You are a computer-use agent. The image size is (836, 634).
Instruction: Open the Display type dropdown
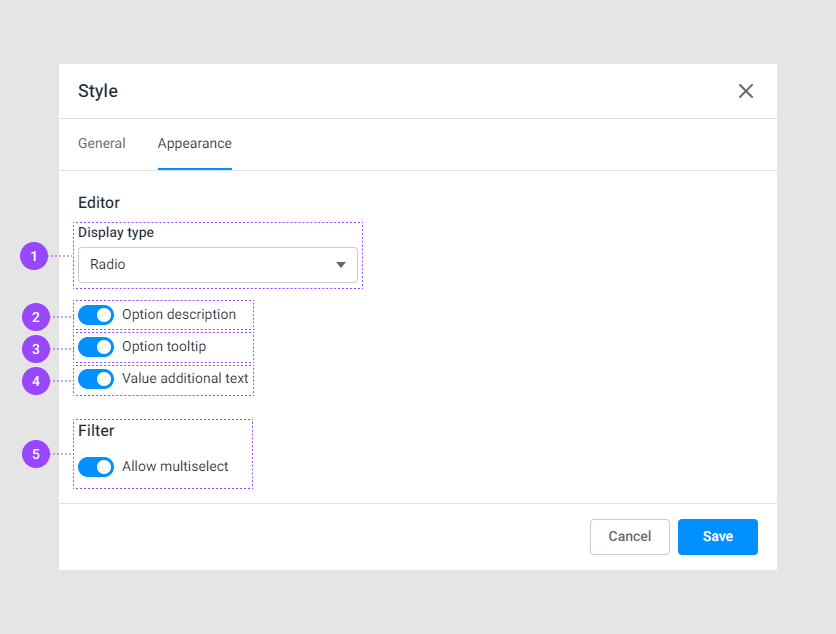tap(217, 264)
